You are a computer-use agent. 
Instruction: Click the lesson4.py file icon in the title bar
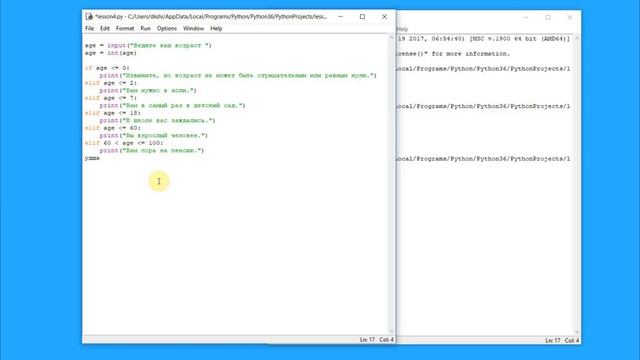click(89, 16)
